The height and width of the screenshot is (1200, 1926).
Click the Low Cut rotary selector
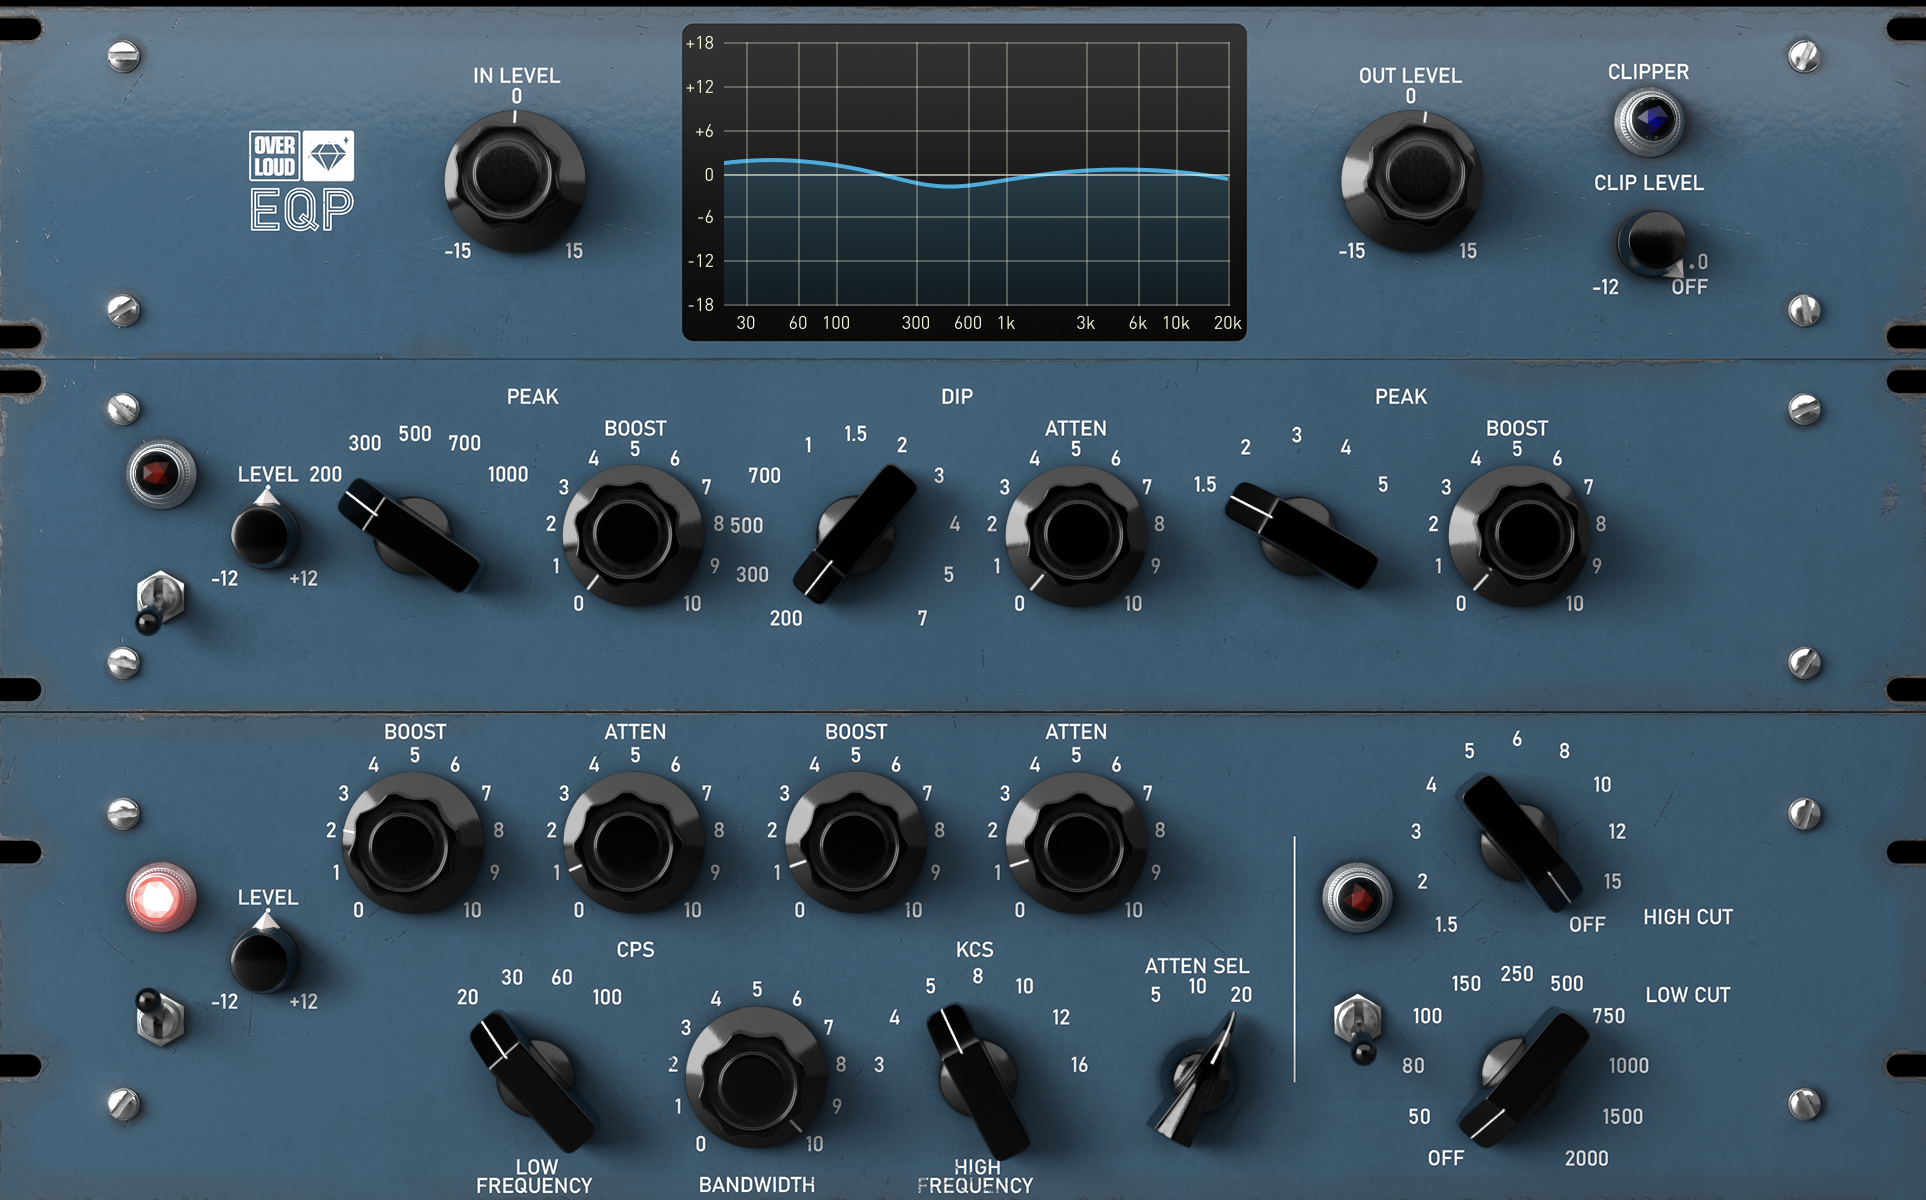(x=1520, y=1076)
